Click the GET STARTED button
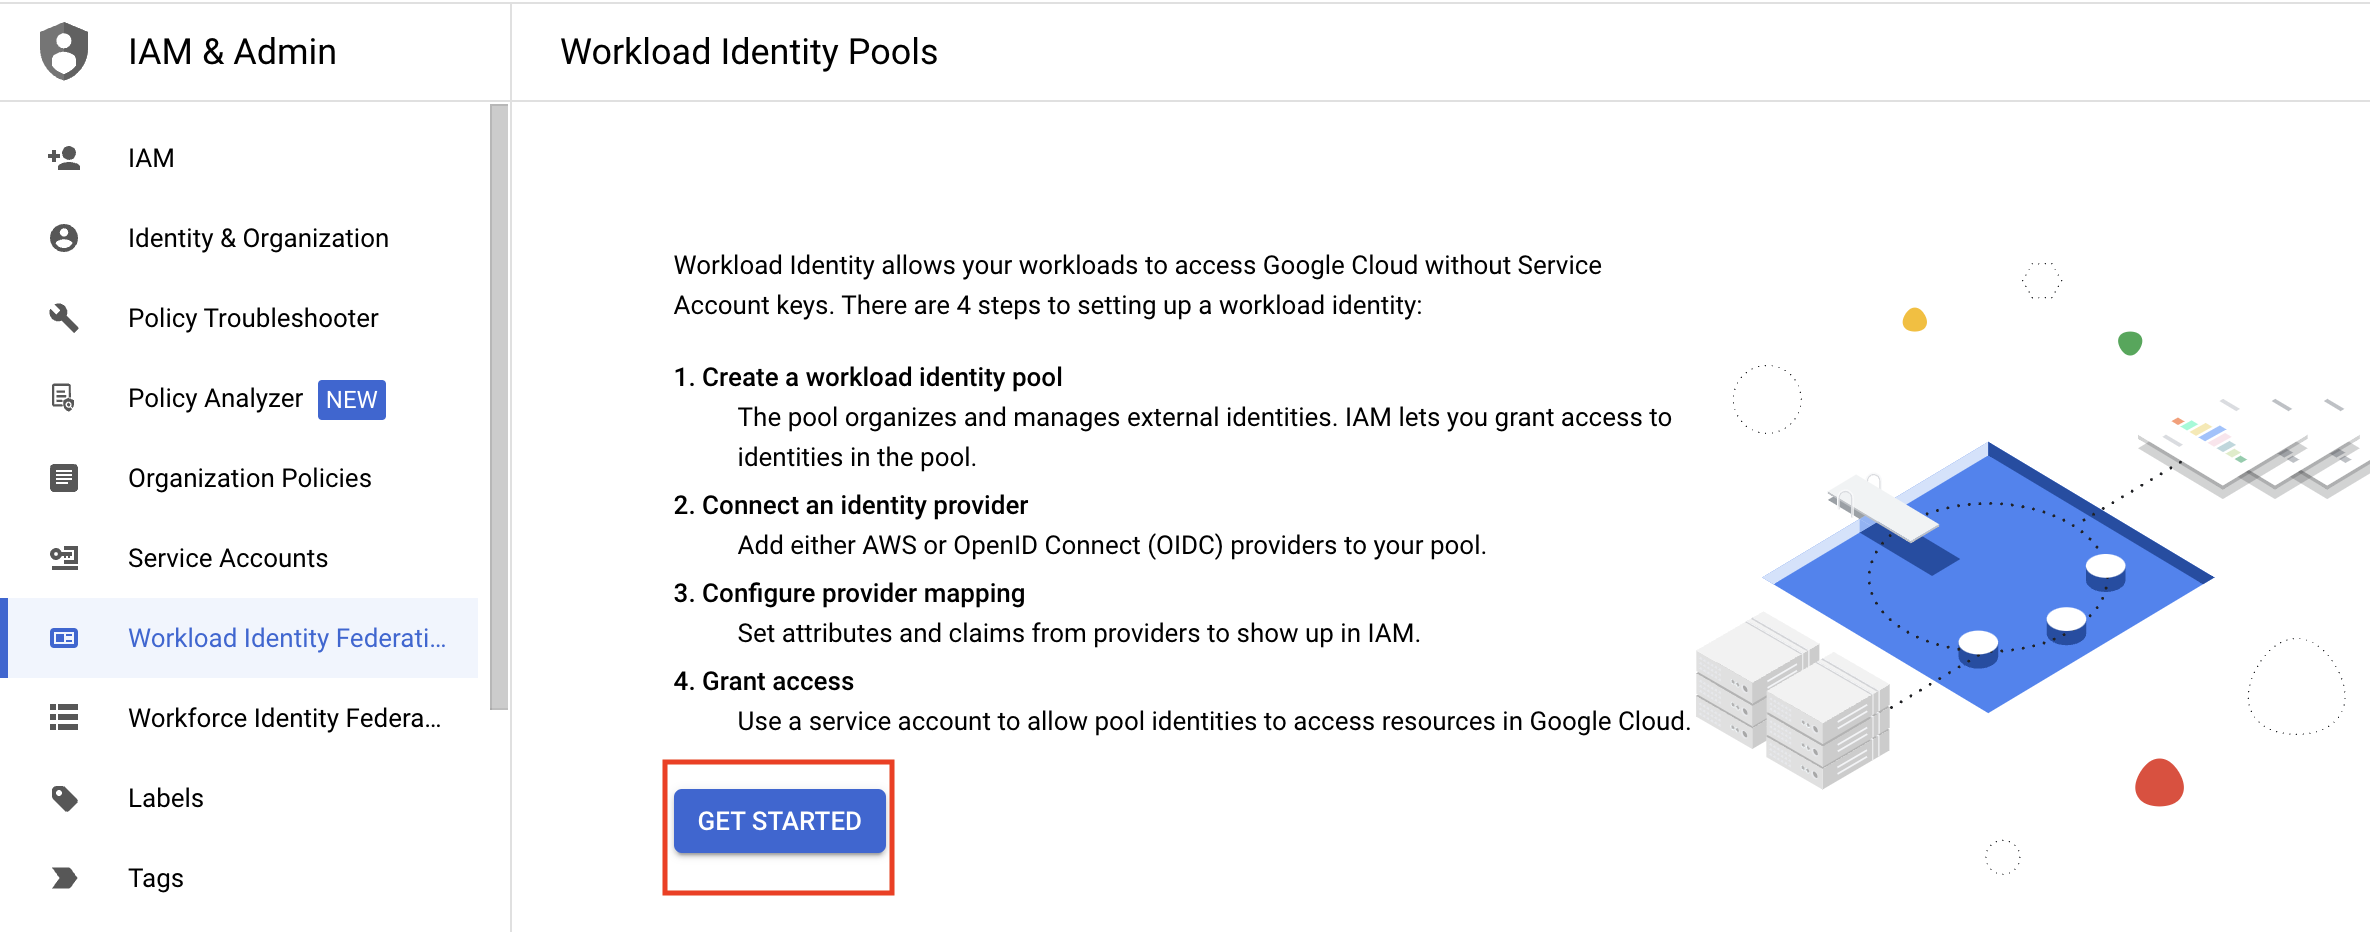Image resolution: width=2370 pixels, height=932 pixels. pos(779,820)
